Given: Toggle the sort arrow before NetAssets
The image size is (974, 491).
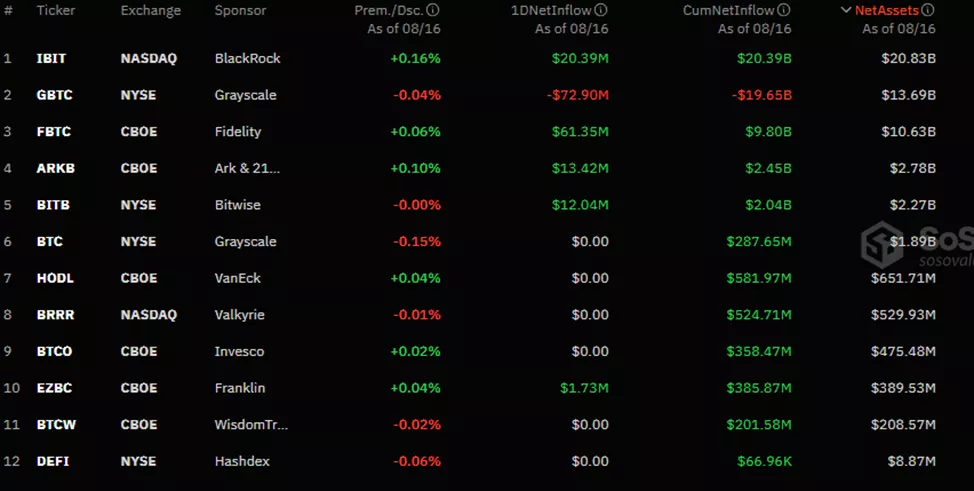Looking at the screenshot, I should (846, 10).
